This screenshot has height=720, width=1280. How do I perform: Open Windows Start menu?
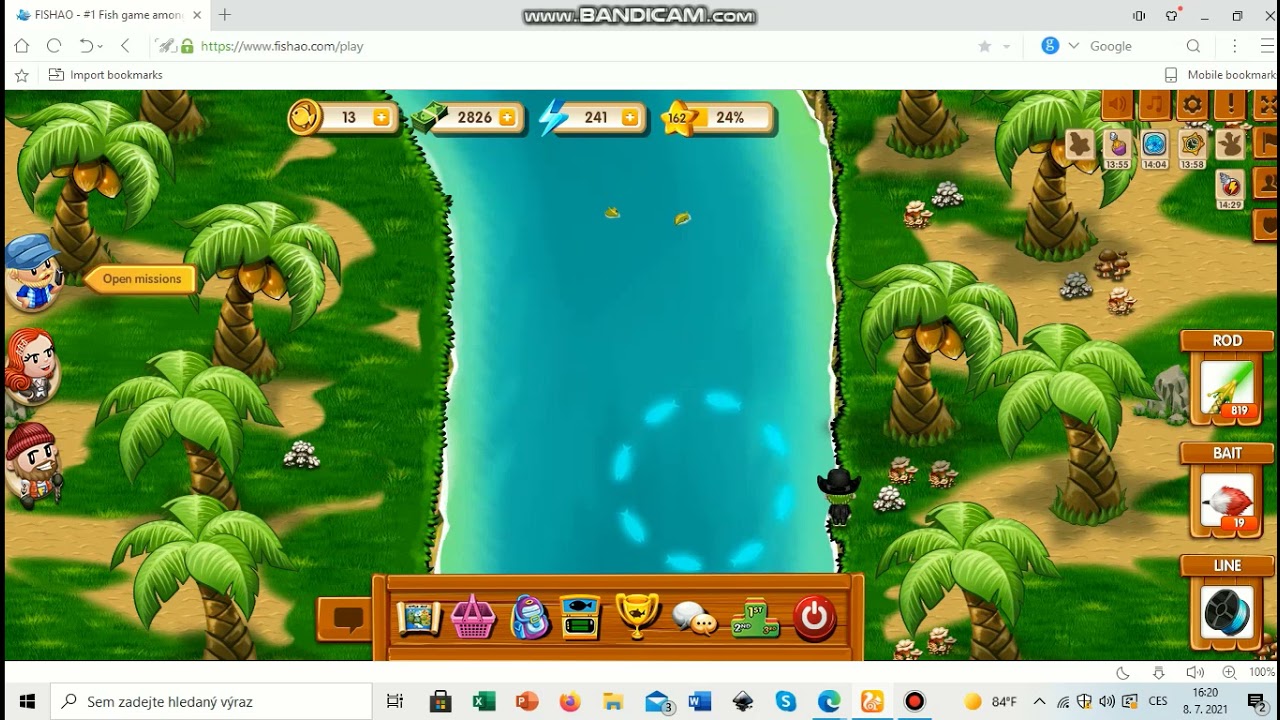pos(26,702)
